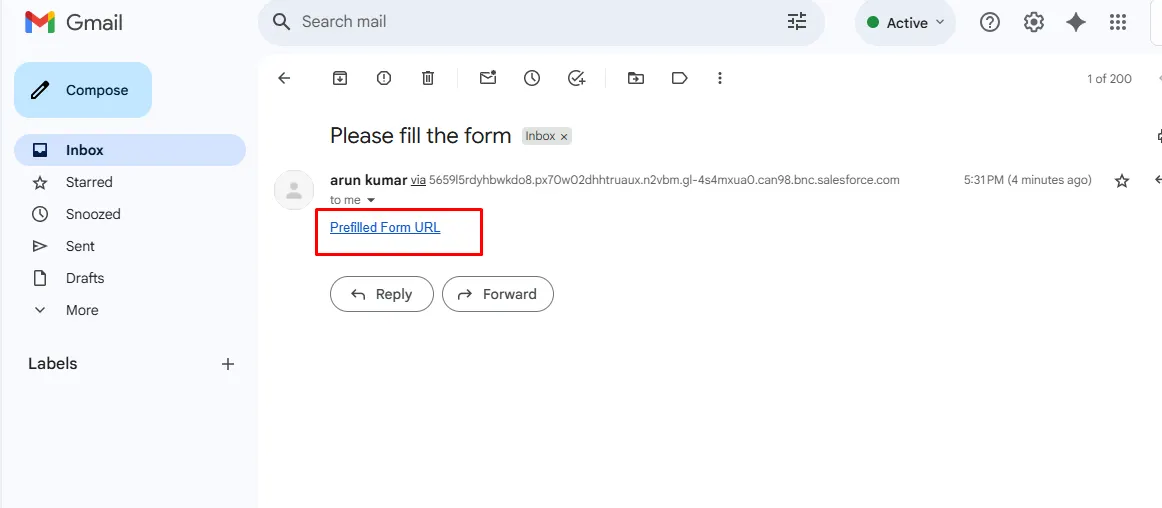The width and height of the screenshot is (1162, 508).
Task: Open the Labels tag icon
Action: pos(680,78)
